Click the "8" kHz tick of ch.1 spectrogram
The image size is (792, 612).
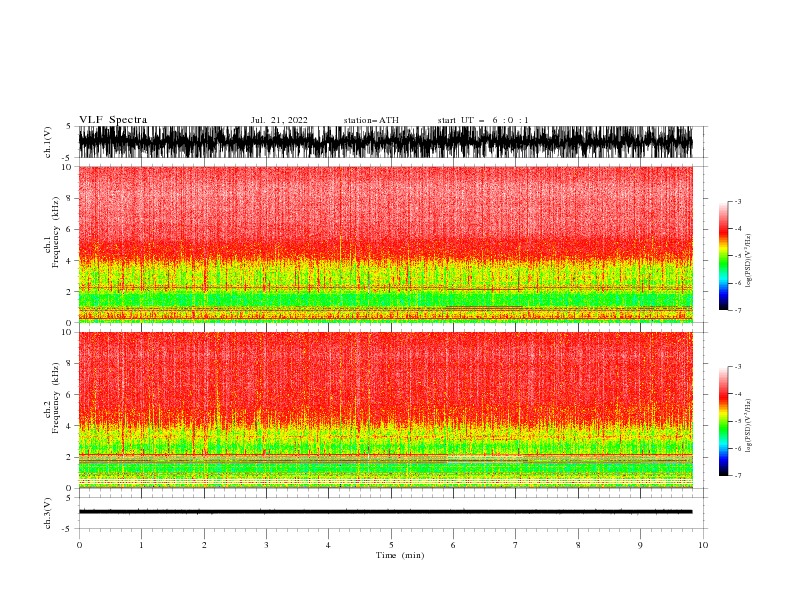(x=69, y=198)
